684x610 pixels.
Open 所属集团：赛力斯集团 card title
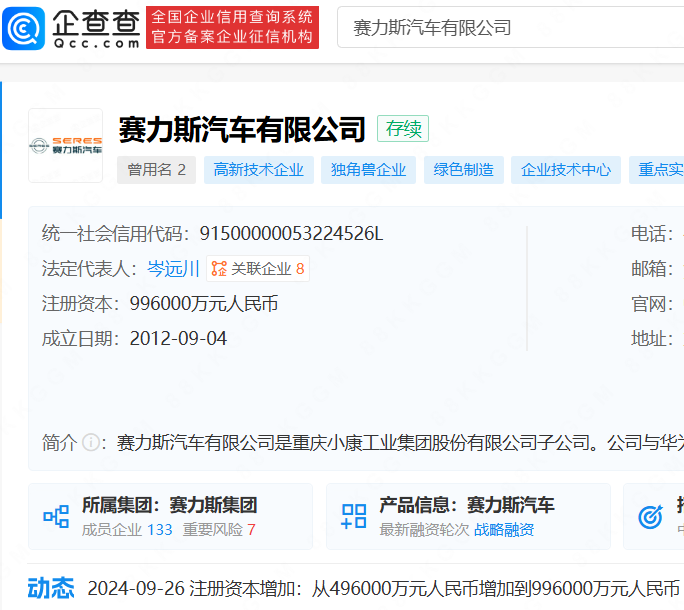pyautogui.click(x=170, y=505)
